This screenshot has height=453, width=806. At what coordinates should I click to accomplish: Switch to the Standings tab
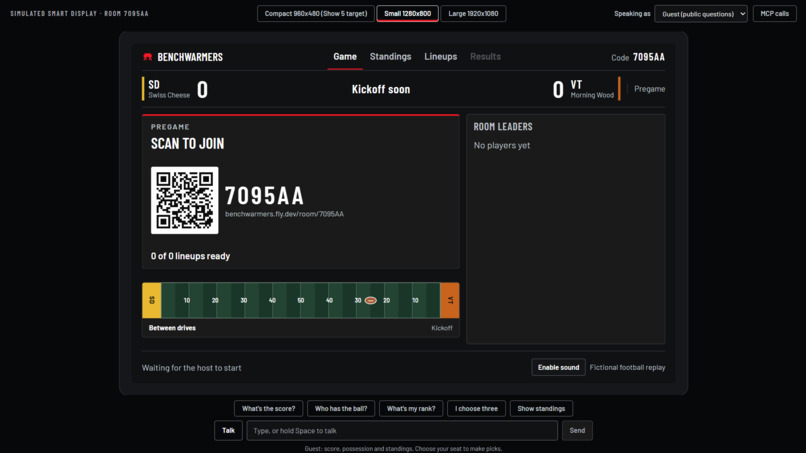(x=390, y=57)
